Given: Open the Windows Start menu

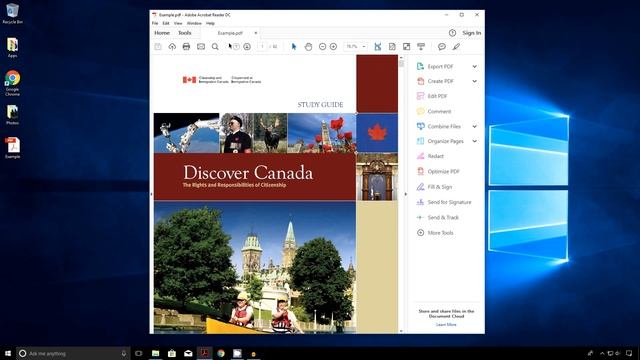Looking at the screenshot, I should coord(8,353).
